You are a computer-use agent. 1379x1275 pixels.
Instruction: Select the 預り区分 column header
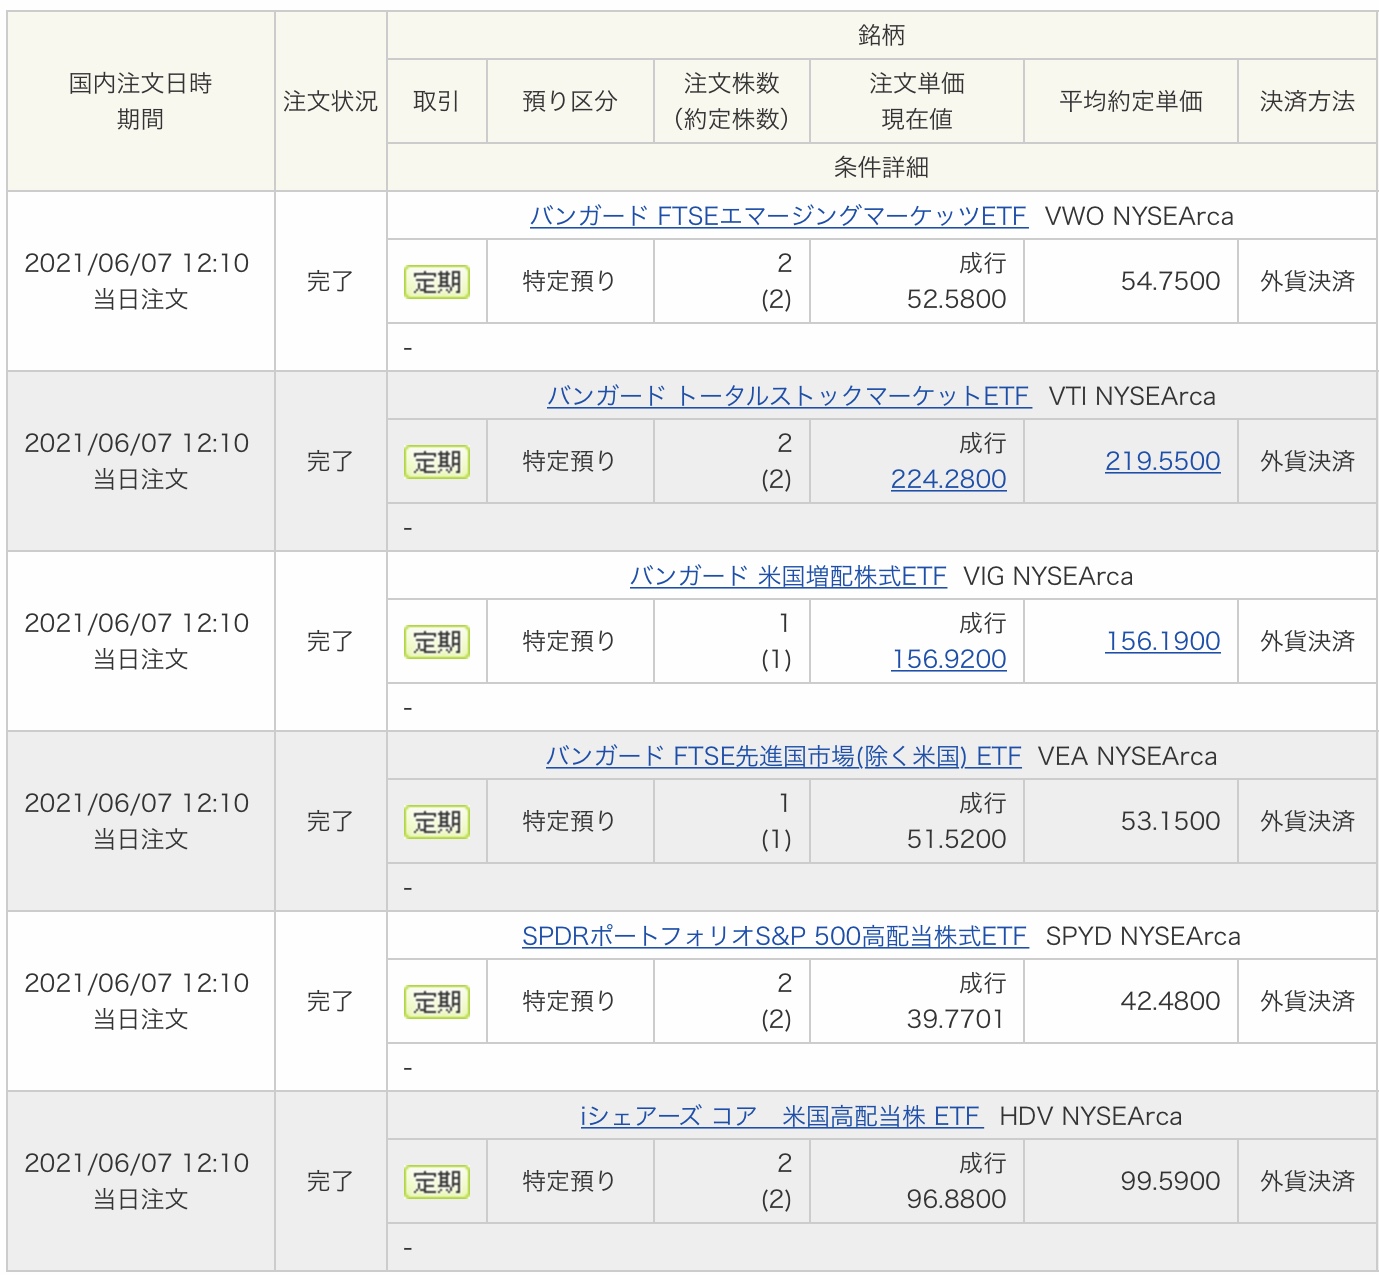tap(570, 101)
